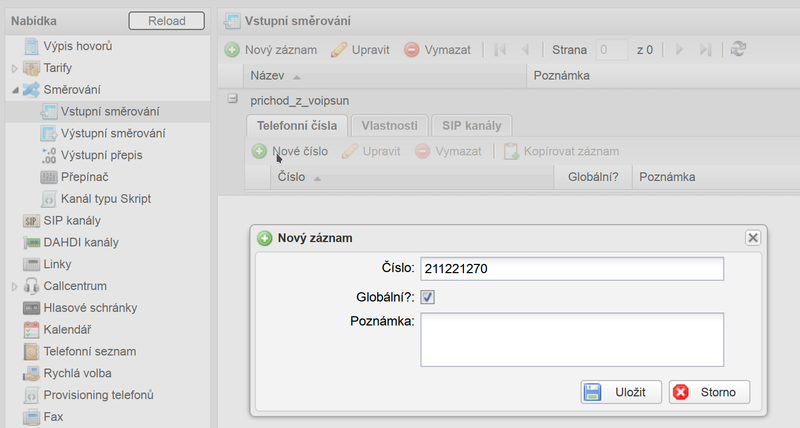Close the Nový záznam dialog
The width and height of the screenshot is (800, 428).
click(x=753, y=238)
